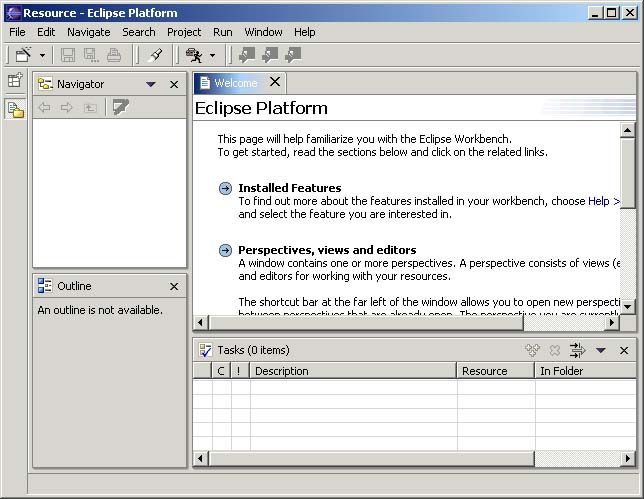Screen dimensions: 644x499
Task: Close the Outline view
Action: 174,286
